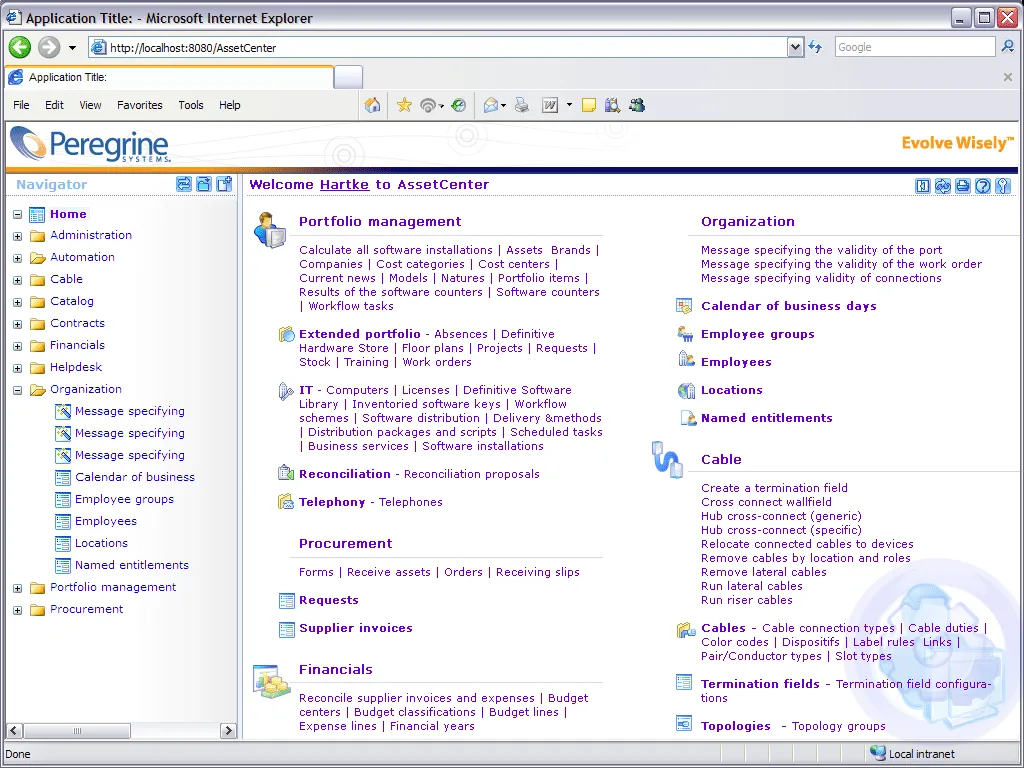1024x768 pixels.
Task: Click the green Back arrow button
Action: (20, 47)
